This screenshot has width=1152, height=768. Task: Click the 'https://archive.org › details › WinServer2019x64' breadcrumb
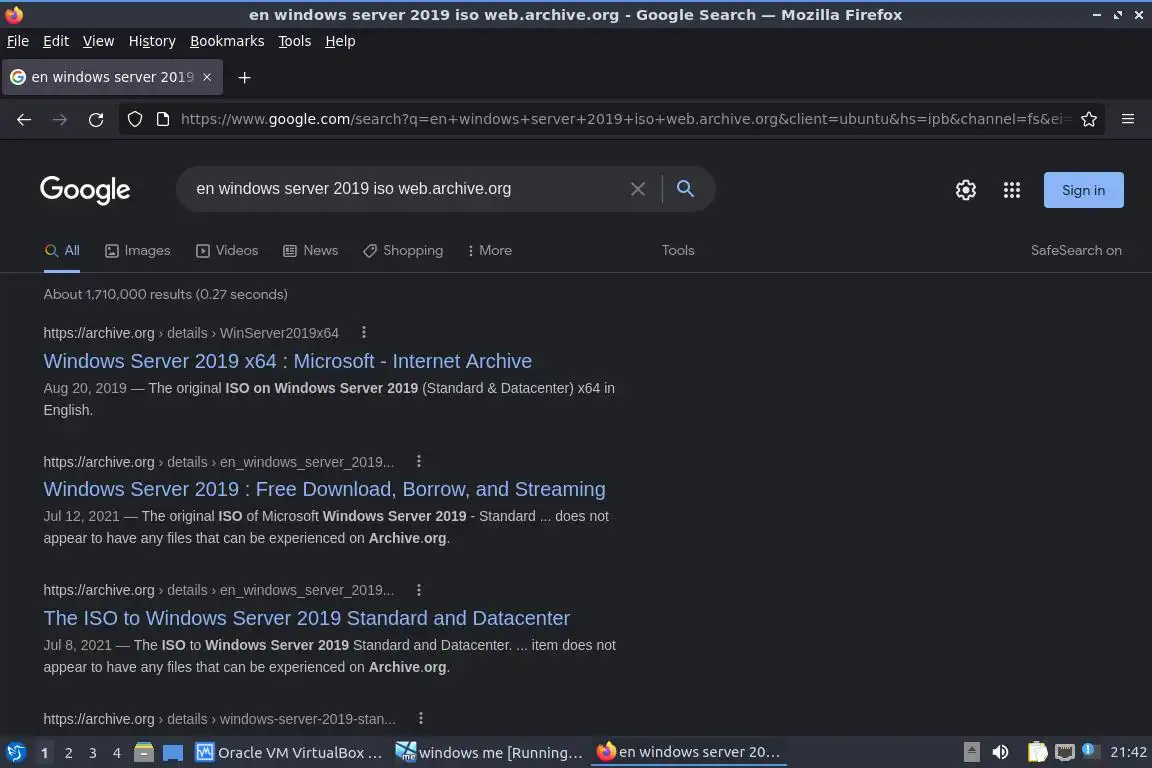click(x=191, y=333)
